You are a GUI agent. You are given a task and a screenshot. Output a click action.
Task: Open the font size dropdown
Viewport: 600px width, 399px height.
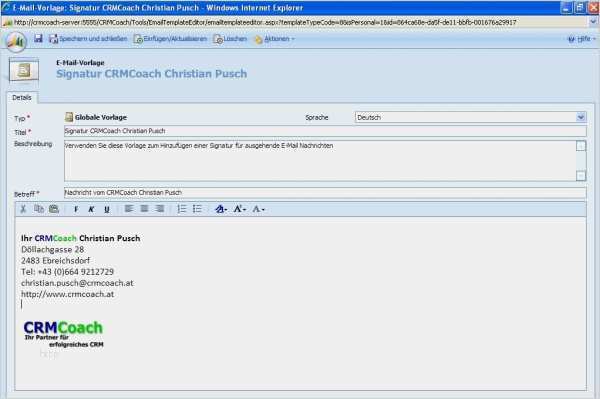(240, 209)
